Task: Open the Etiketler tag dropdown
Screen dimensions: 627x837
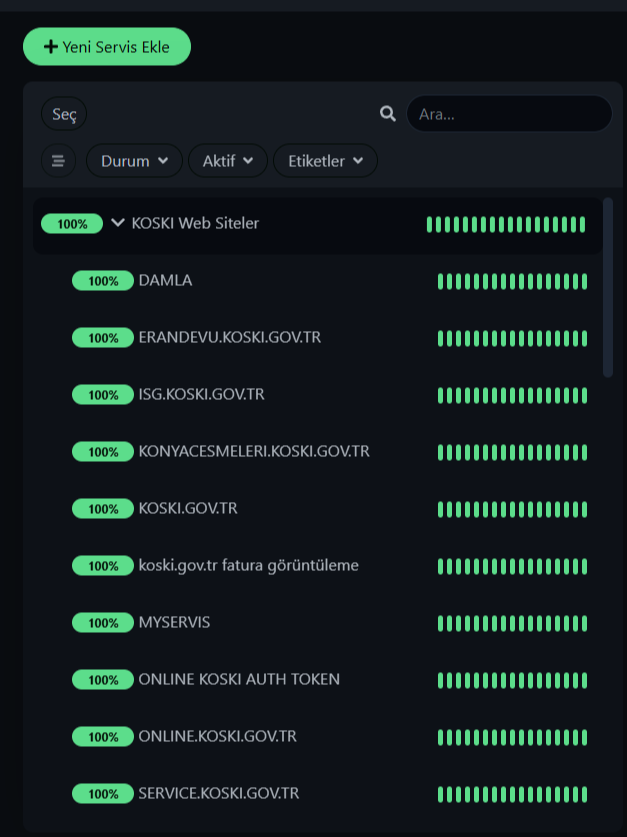Action: coord(325,161)
